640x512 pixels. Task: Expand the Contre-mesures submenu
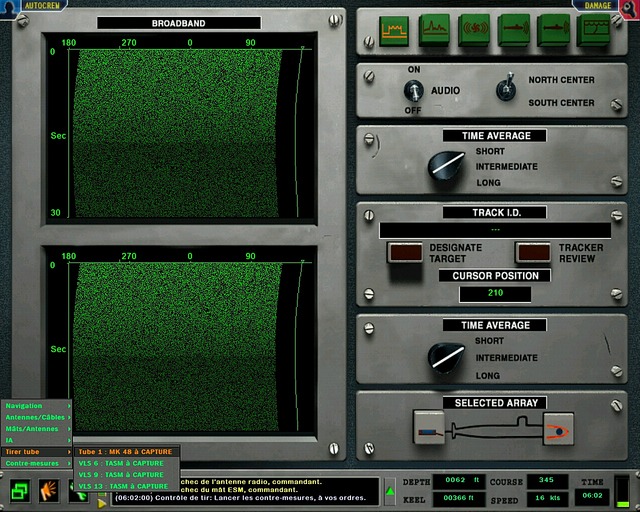pos(36,463)
